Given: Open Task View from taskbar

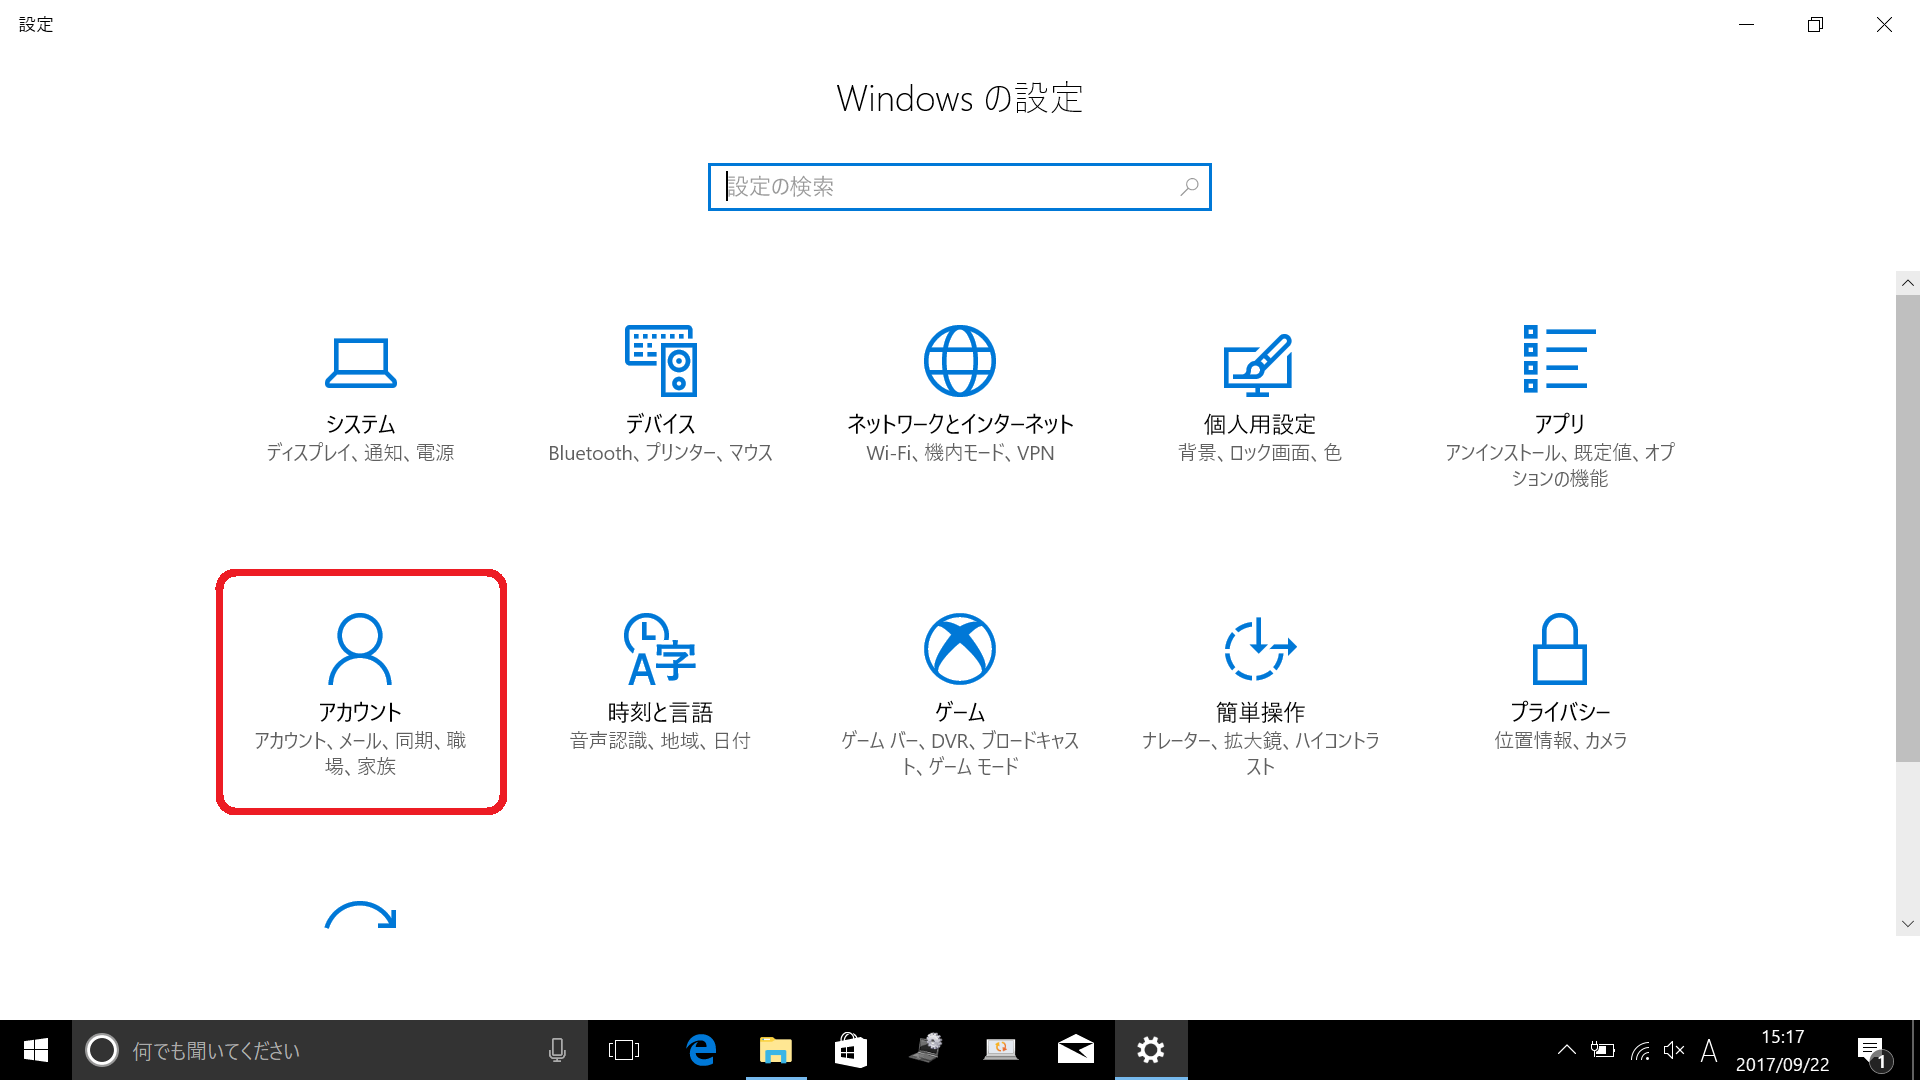Looking at the screenshot, I should [623, 1050].
